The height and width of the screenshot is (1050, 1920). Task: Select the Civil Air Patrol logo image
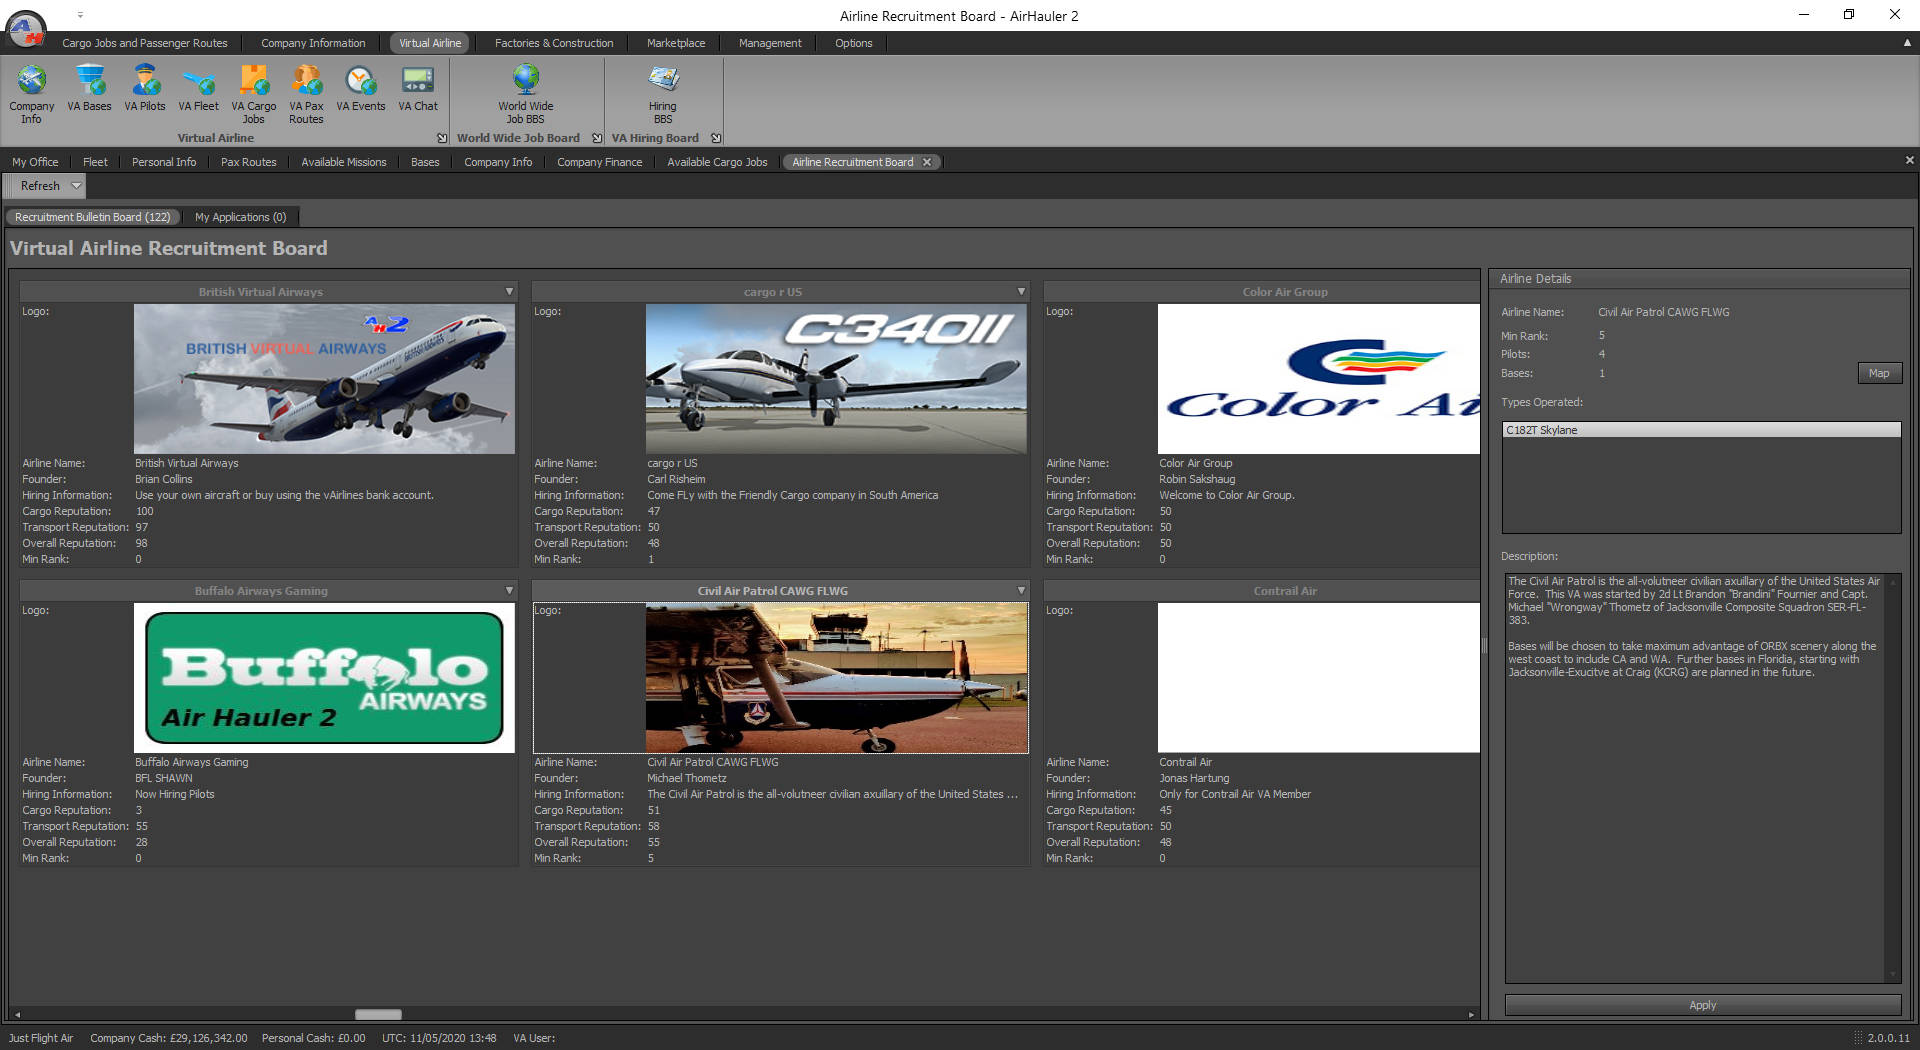pos(836,678)
